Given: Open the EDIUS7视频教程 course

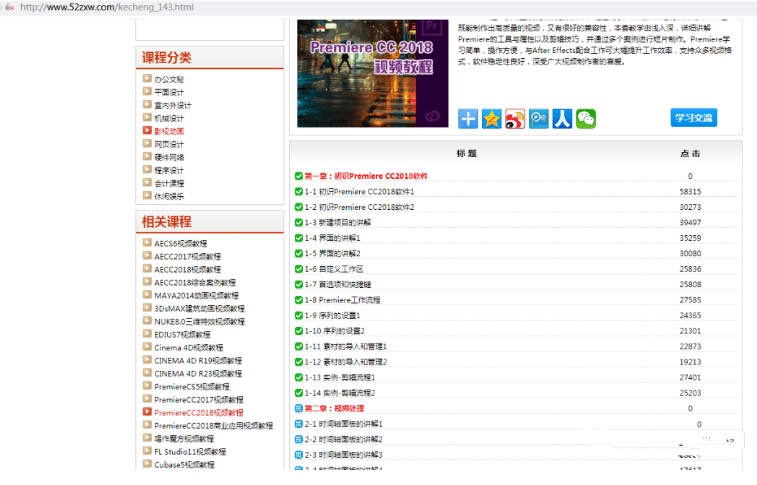Looking at the screenshot, I should (182, 335).
